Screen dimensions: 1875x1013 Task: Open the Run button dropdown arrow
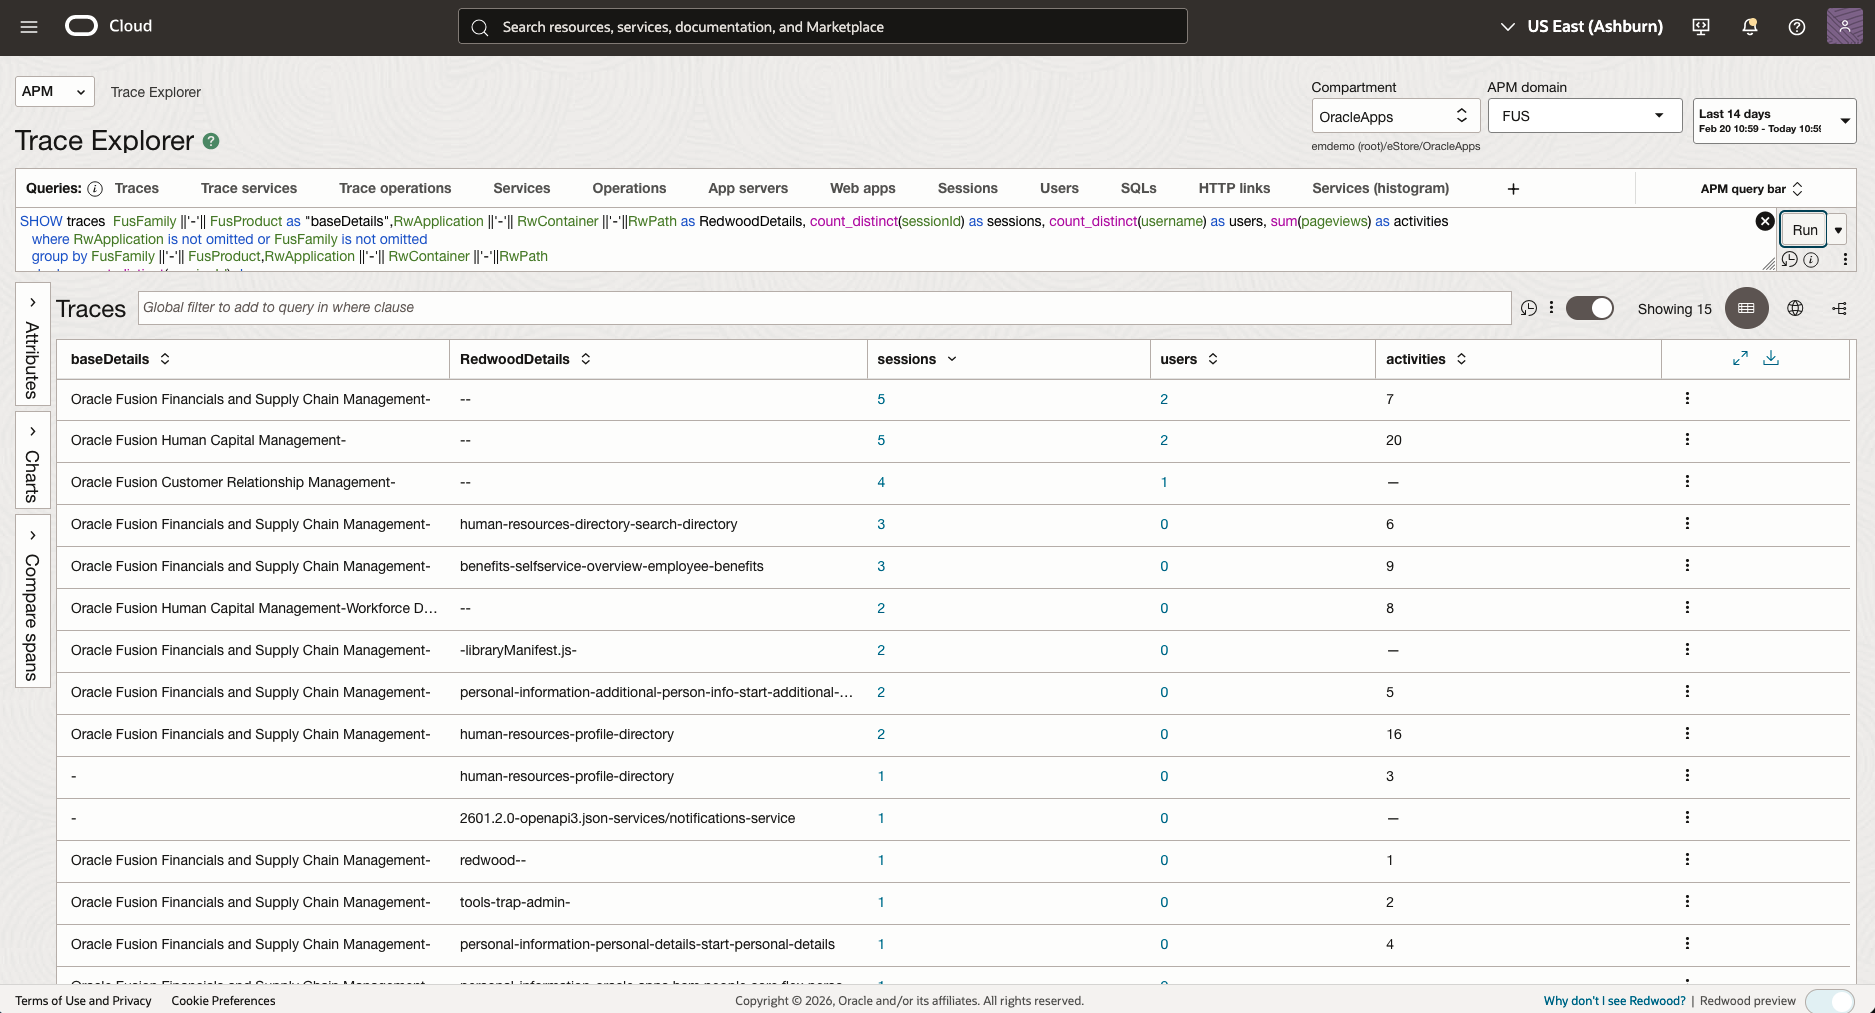point(1839,229)
